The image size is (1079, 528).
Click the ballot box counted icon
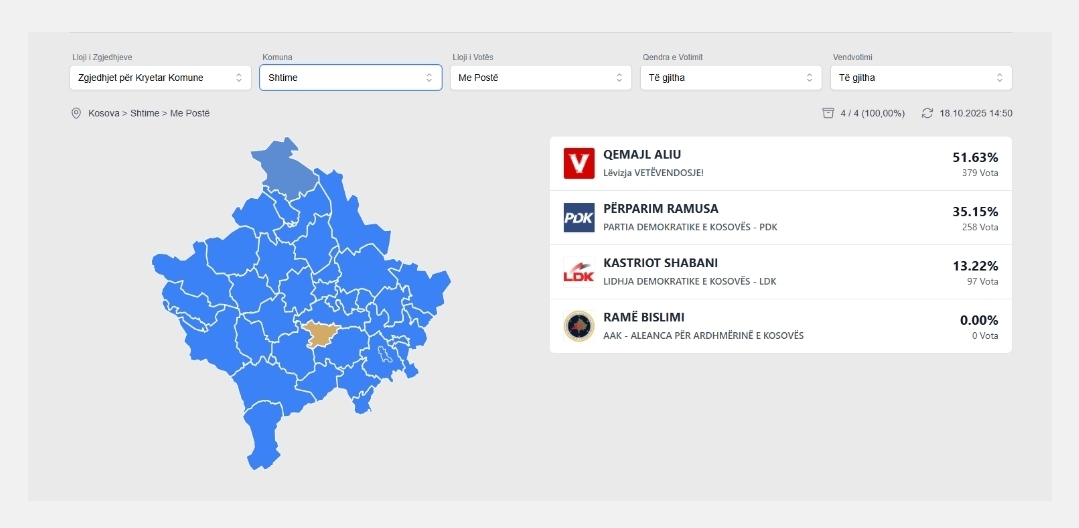tap(828, 113)
